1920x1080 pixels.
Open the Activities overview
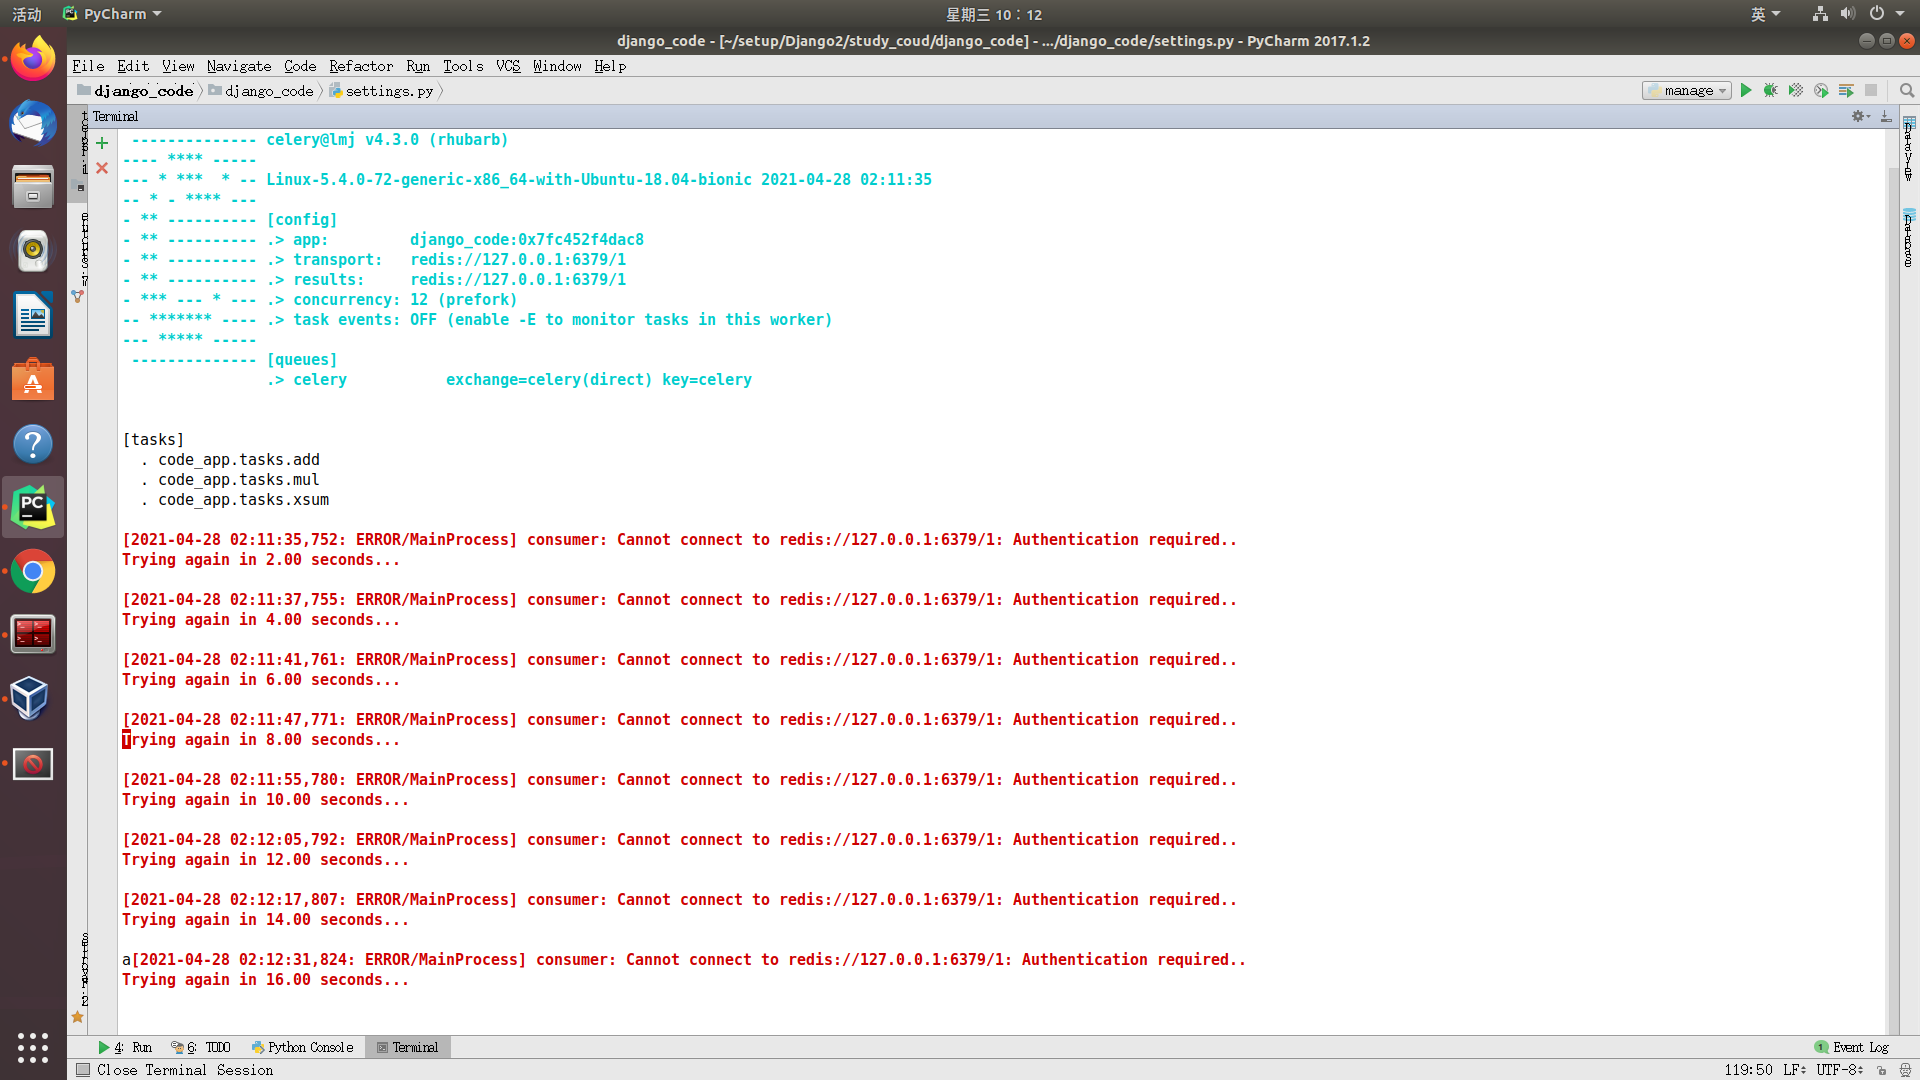pyautogui.click(x=27, y=14)
